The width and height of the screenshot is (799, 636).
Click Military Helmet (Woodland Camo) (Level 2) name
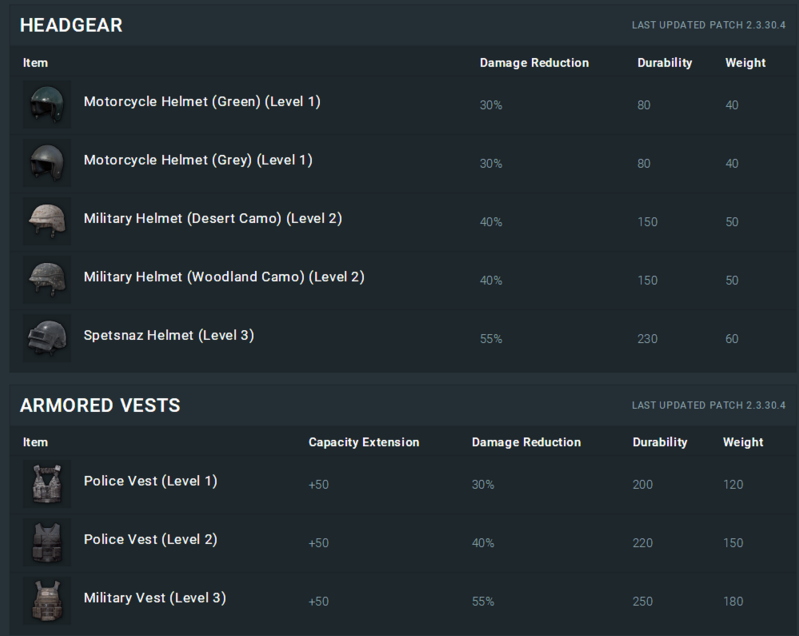[x=224, y=277]
